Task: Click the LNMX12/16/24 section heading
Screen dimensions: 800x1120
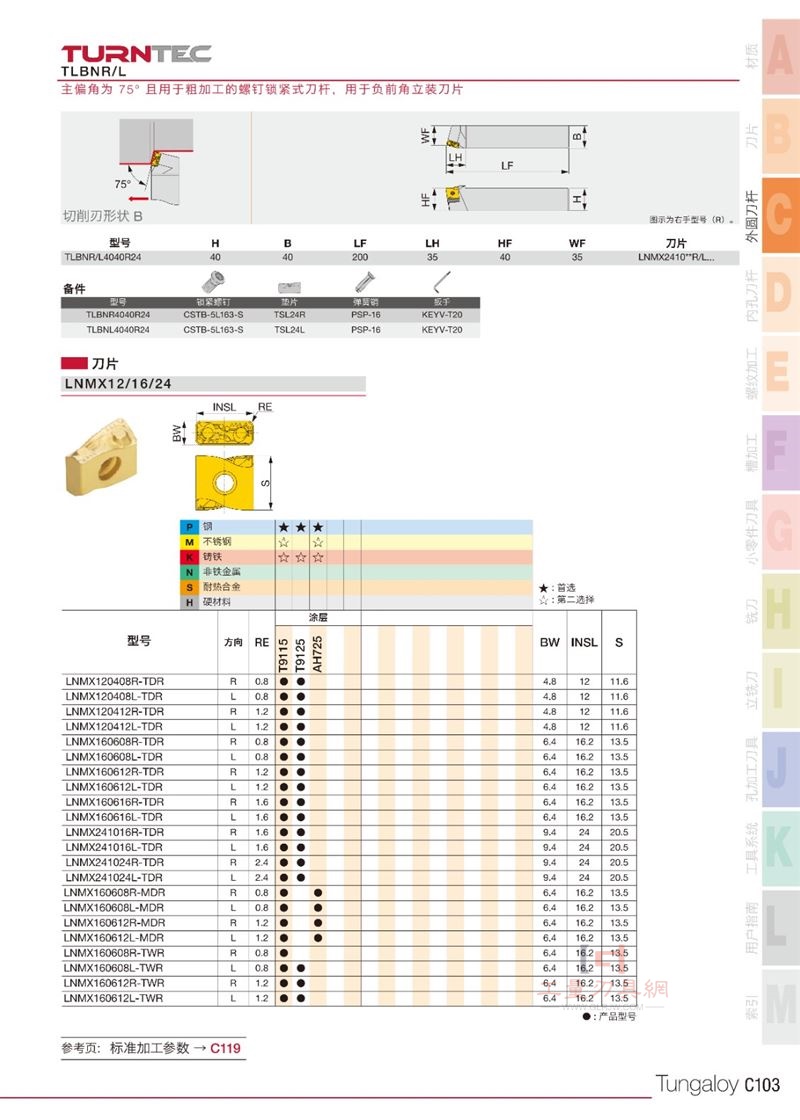Action: [x=118, y=384]
